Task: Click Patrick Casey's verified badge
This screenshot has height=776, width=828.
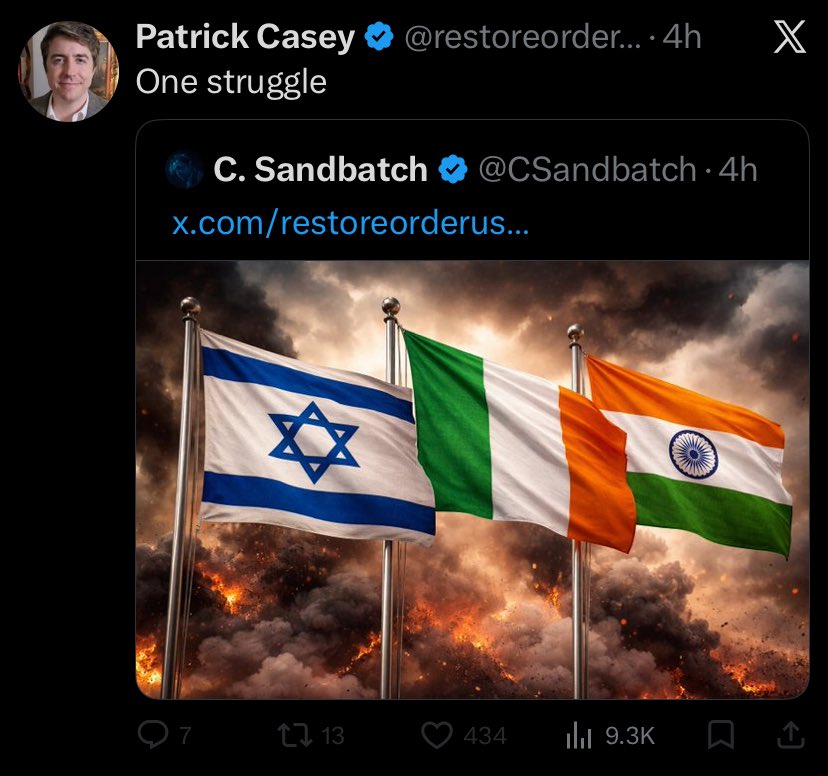Action: click(379, 36)
